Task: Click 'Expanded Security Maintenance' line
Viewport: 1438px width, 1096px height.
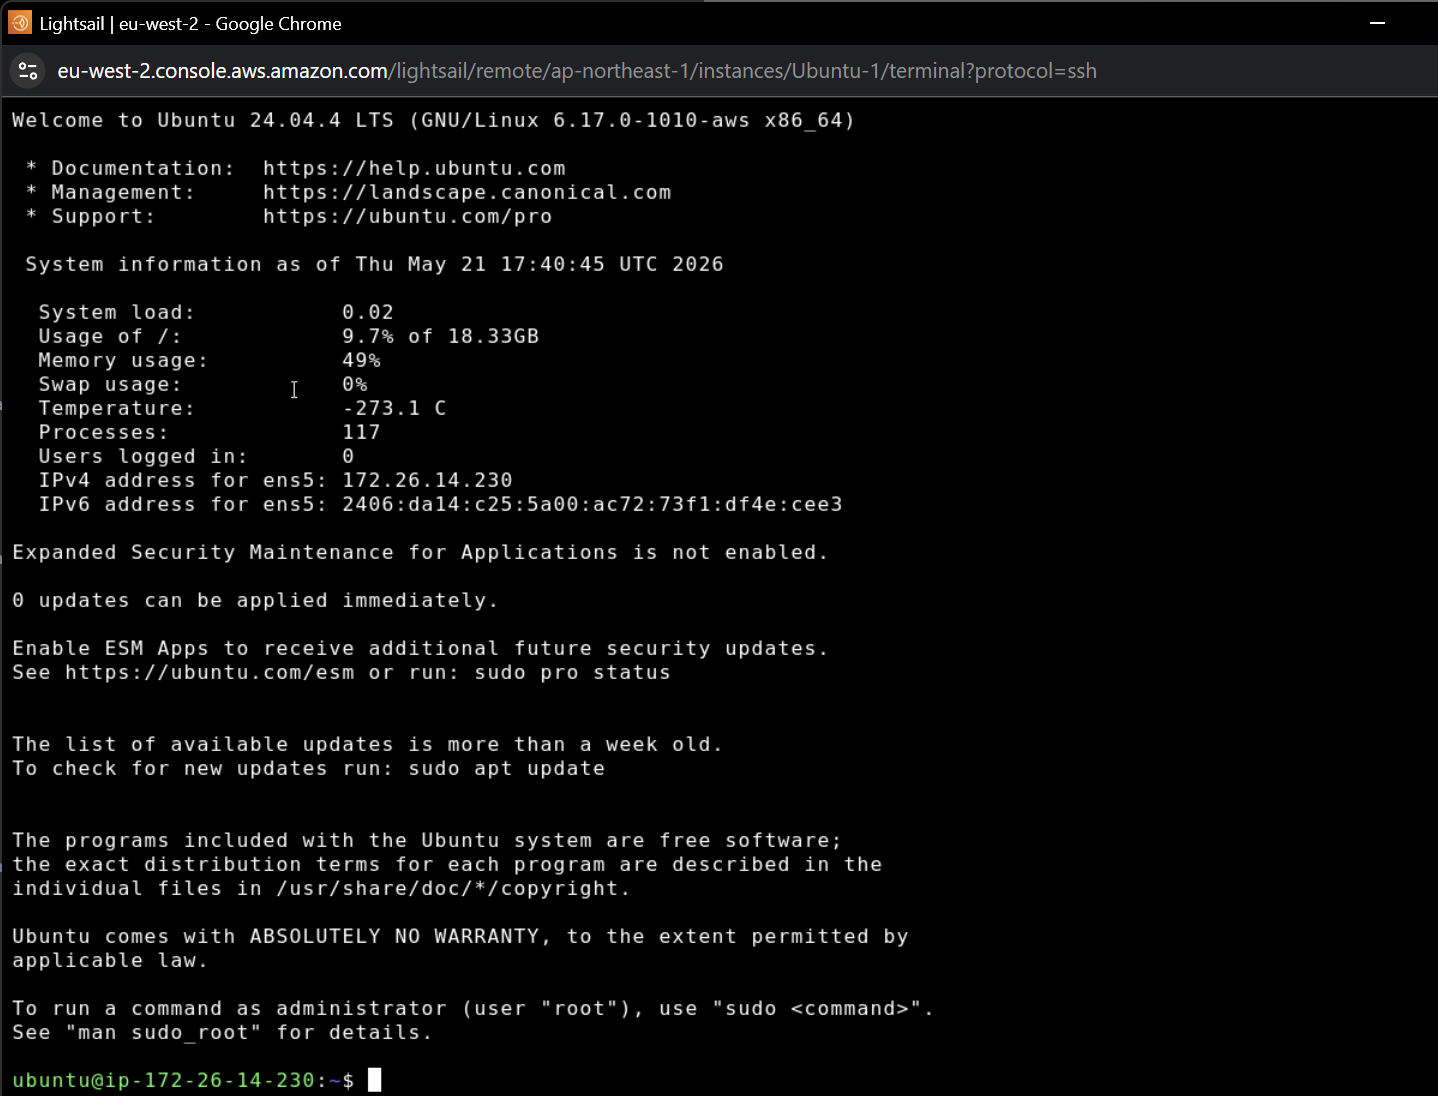Action: 420,552
